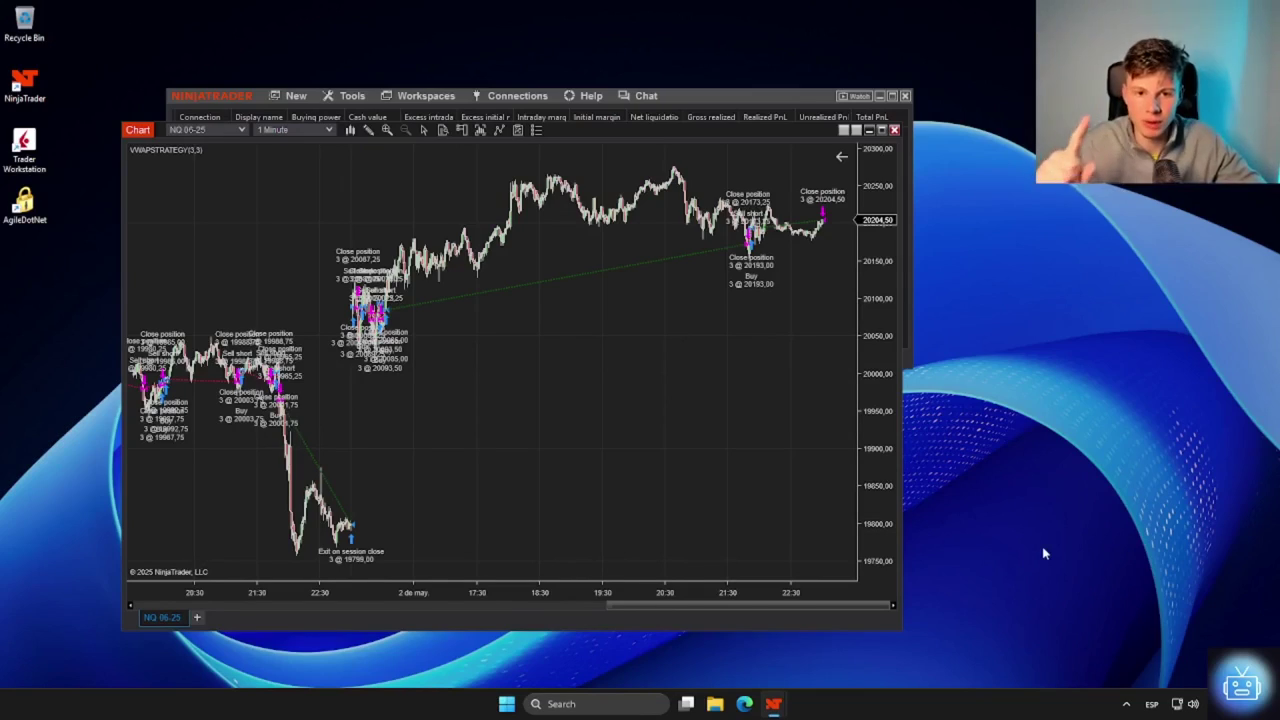The height and width of the screenshot is (720, 1280).
Task: Open Chart Trader toolbar icon
Action: [x=461, y=130]
